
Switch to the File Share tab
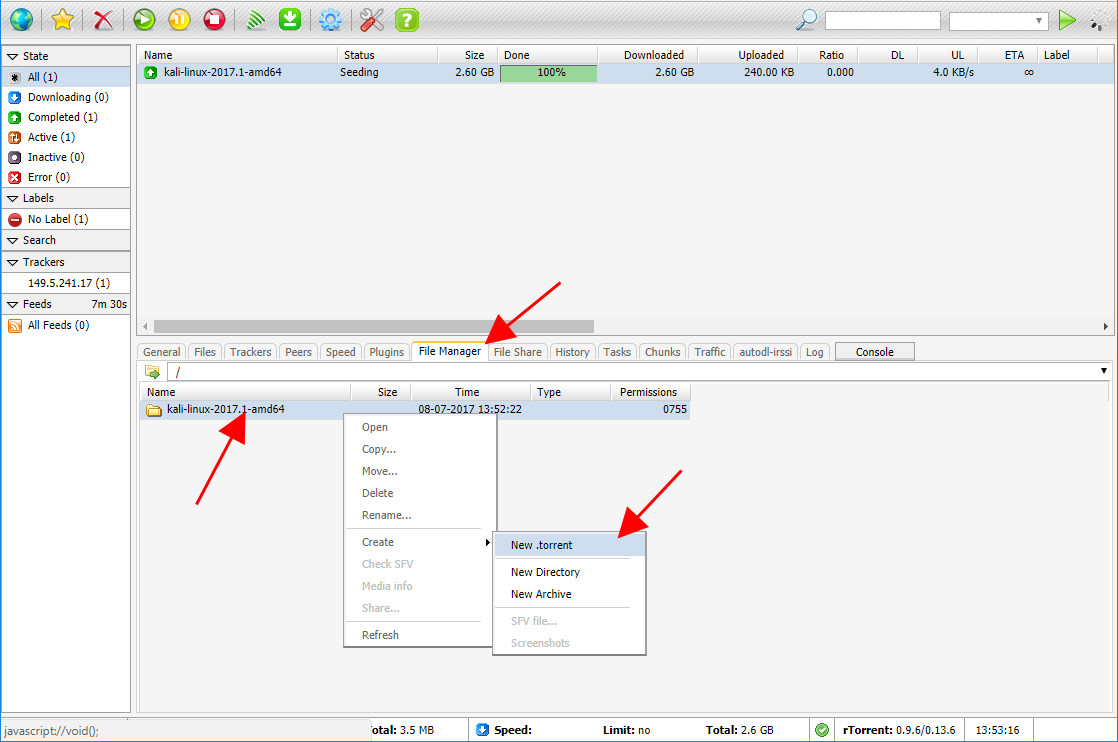(518, 352)
